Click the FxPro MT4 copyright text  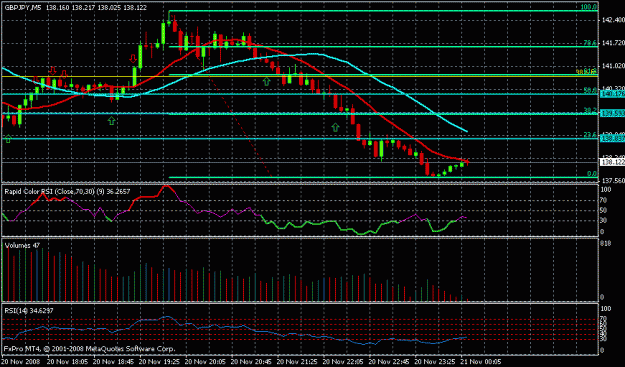89,349
